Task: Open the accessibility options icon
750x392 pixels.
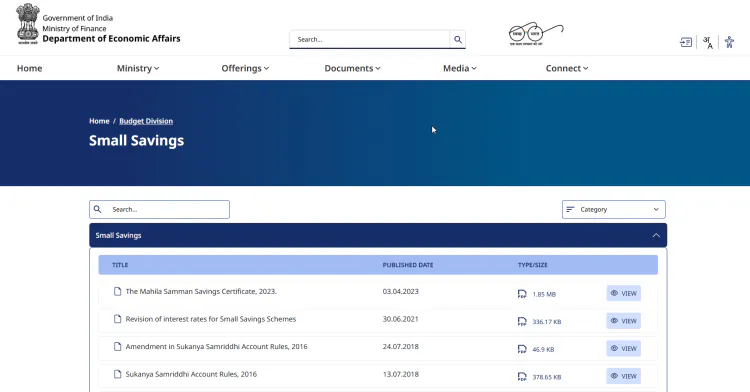Action: coord(729,42)
